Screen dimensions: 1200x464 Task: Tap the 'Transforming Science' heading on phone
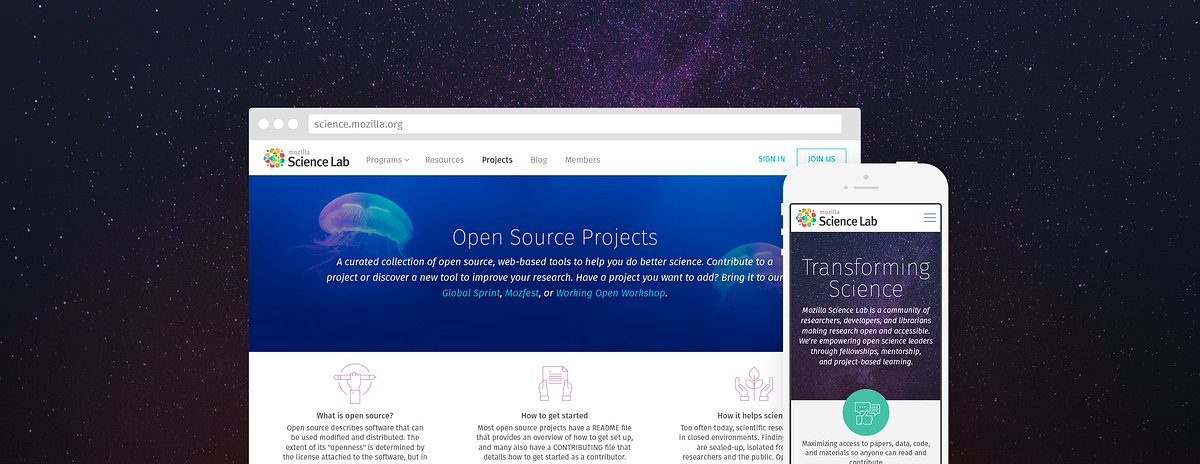(x=865, y=278)
